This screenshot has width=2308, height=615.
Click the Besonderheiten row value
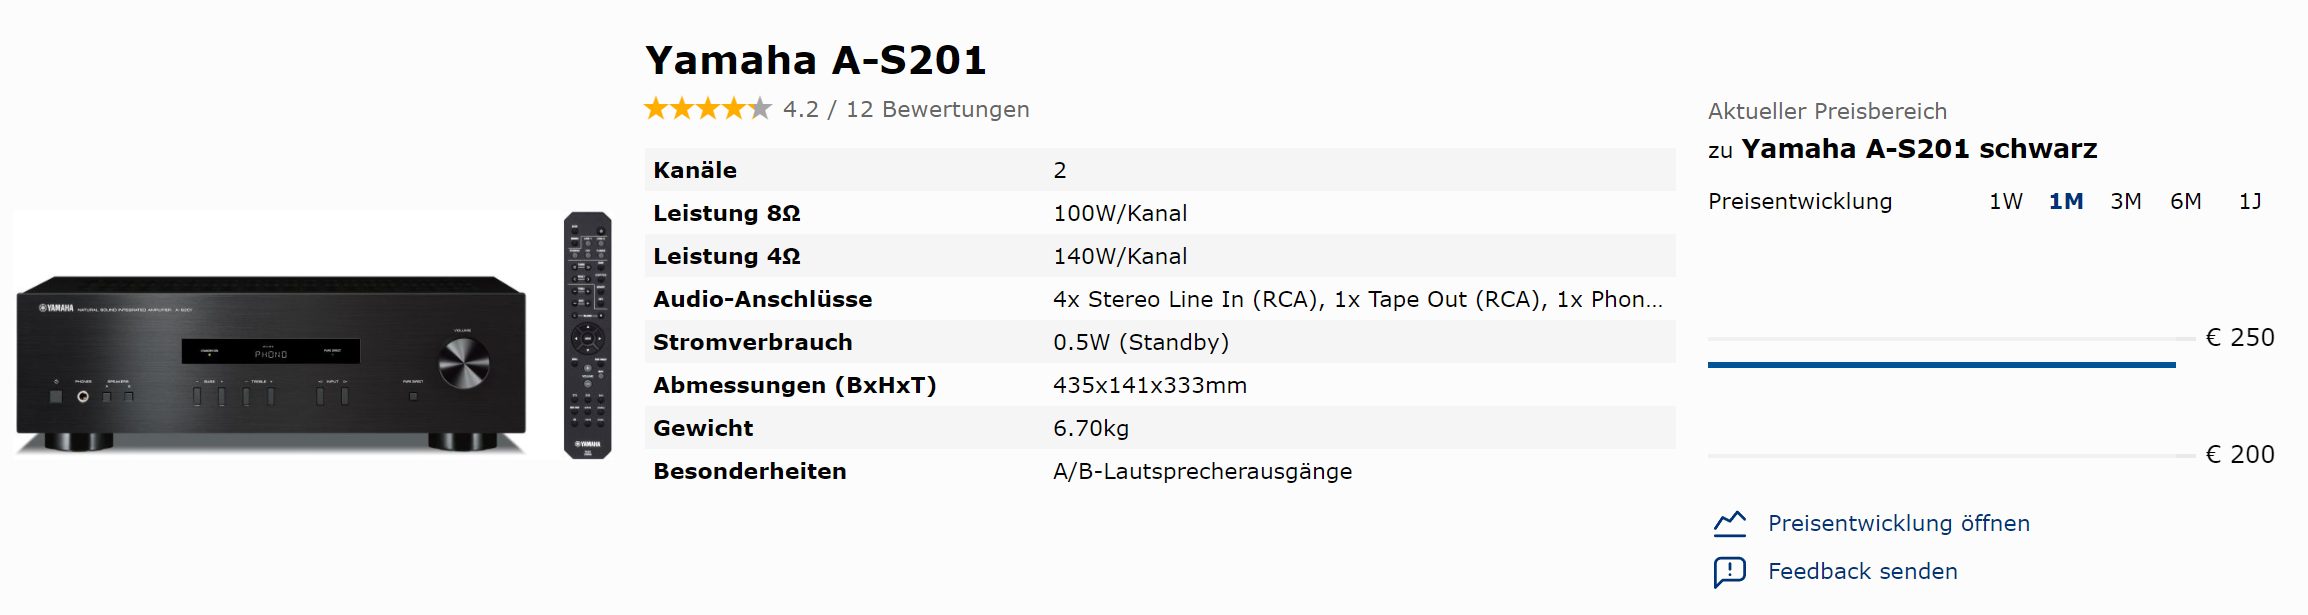click(x=1202, y=471)
